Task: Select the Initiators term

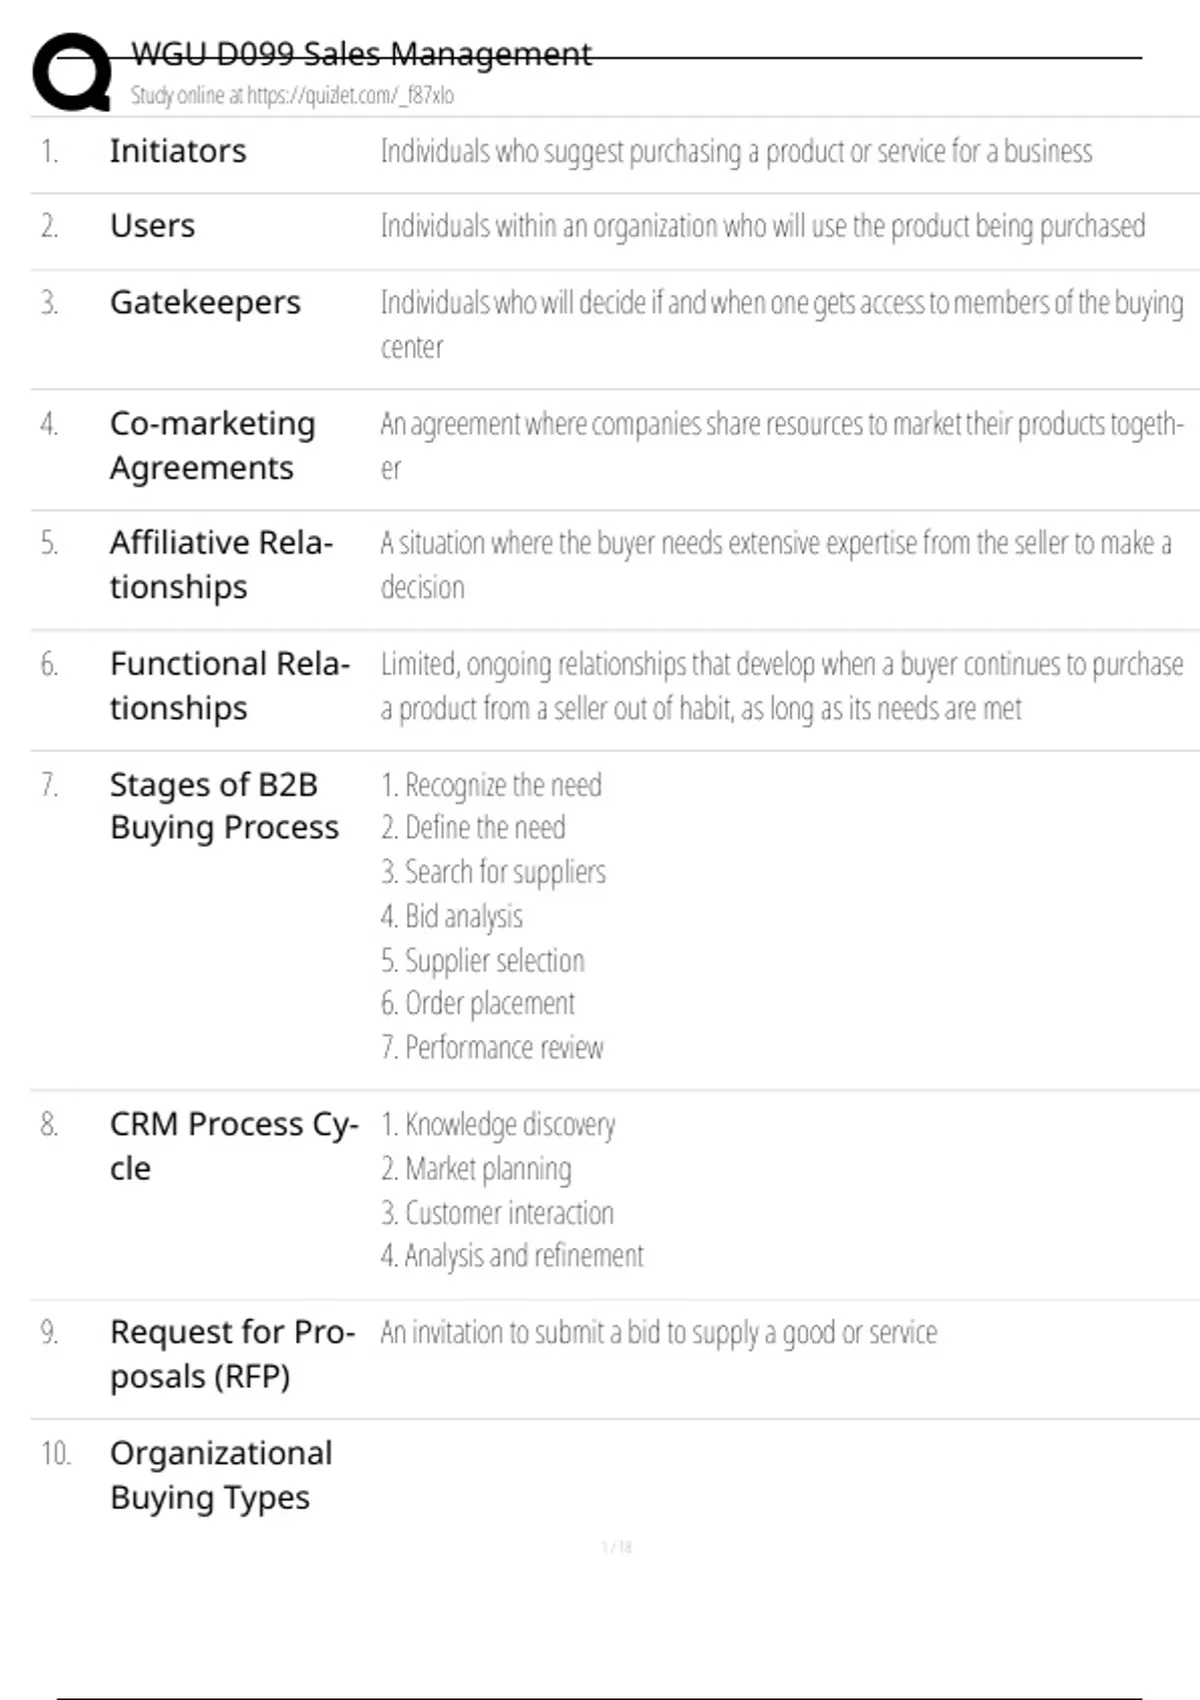Action: click(178, 151)
